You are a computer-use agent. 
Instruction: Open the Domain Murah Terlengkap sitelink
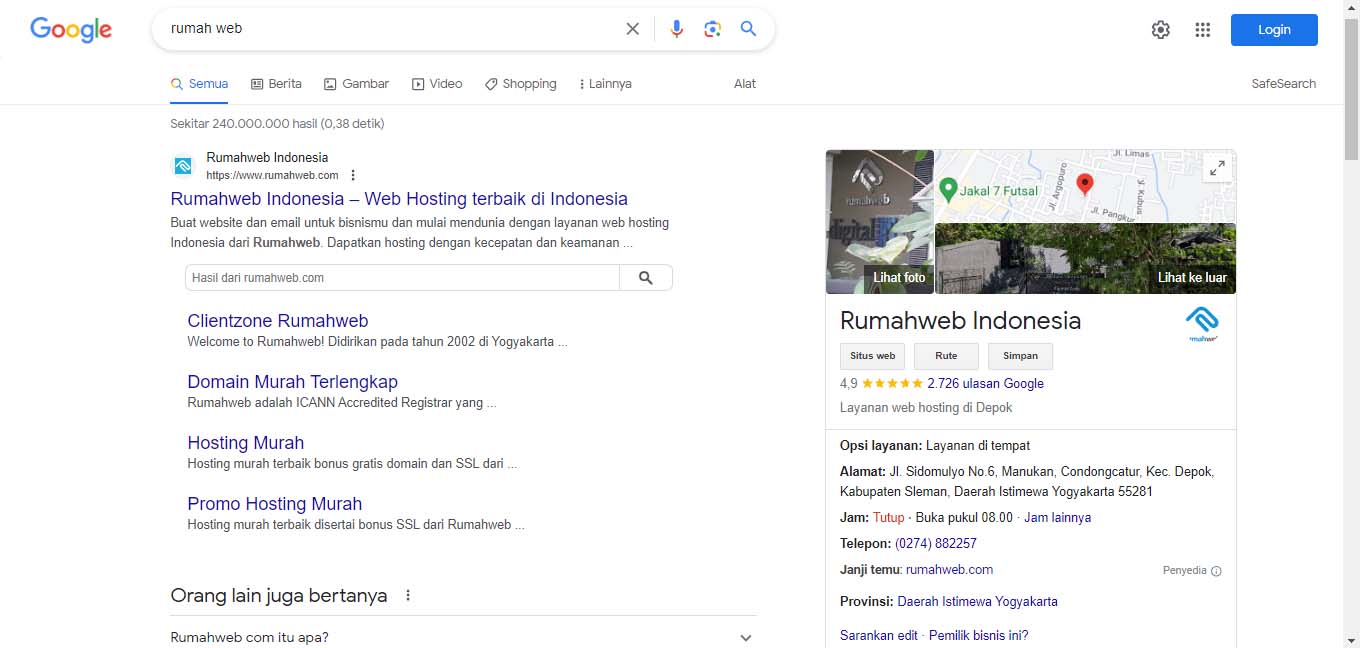293,382
